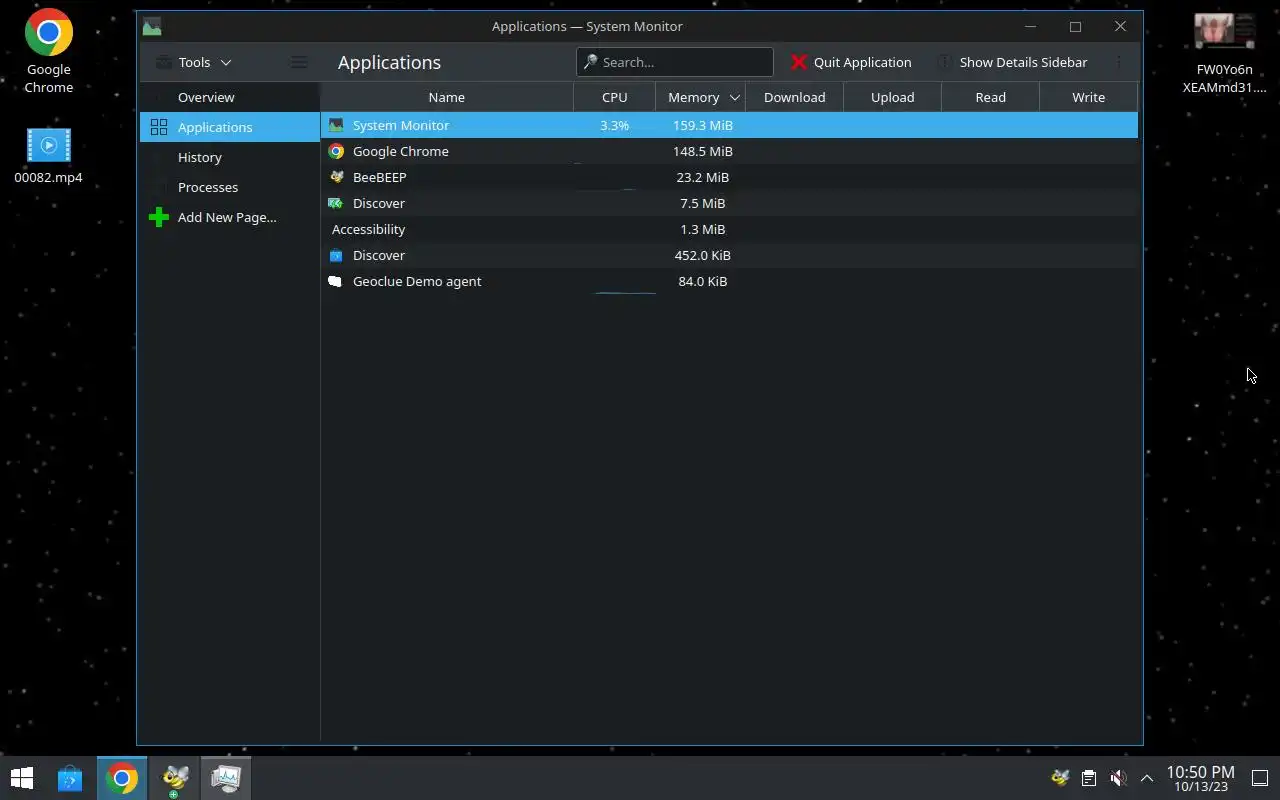This screenshot has width=1280, height=800.
Task: Open the Start menu button
Action: 21,778
